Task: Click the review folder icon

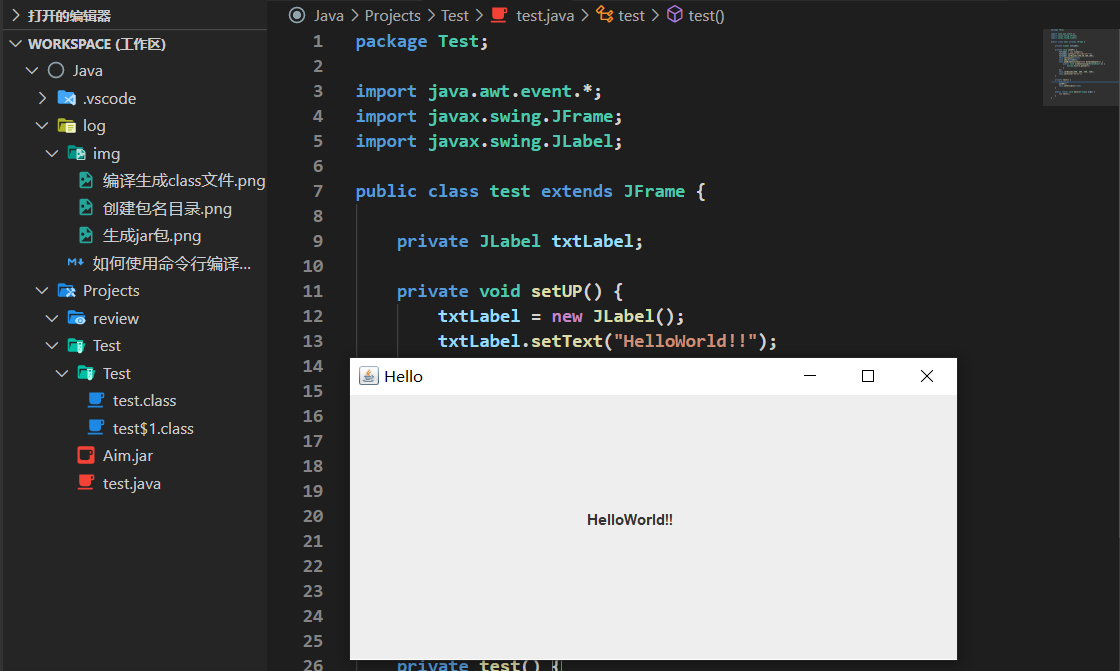Action: (76, 318)
